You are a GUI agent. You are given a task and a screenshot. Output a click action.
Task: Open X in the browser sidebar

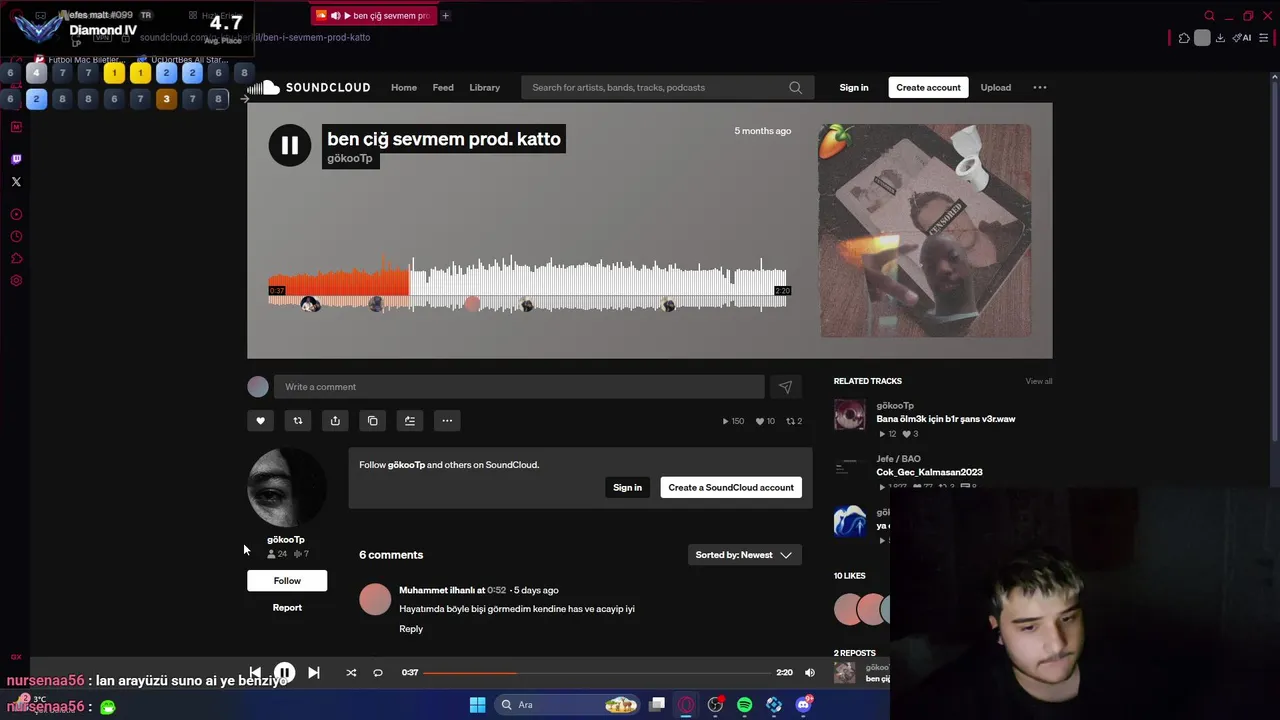[x=16, y=182]
